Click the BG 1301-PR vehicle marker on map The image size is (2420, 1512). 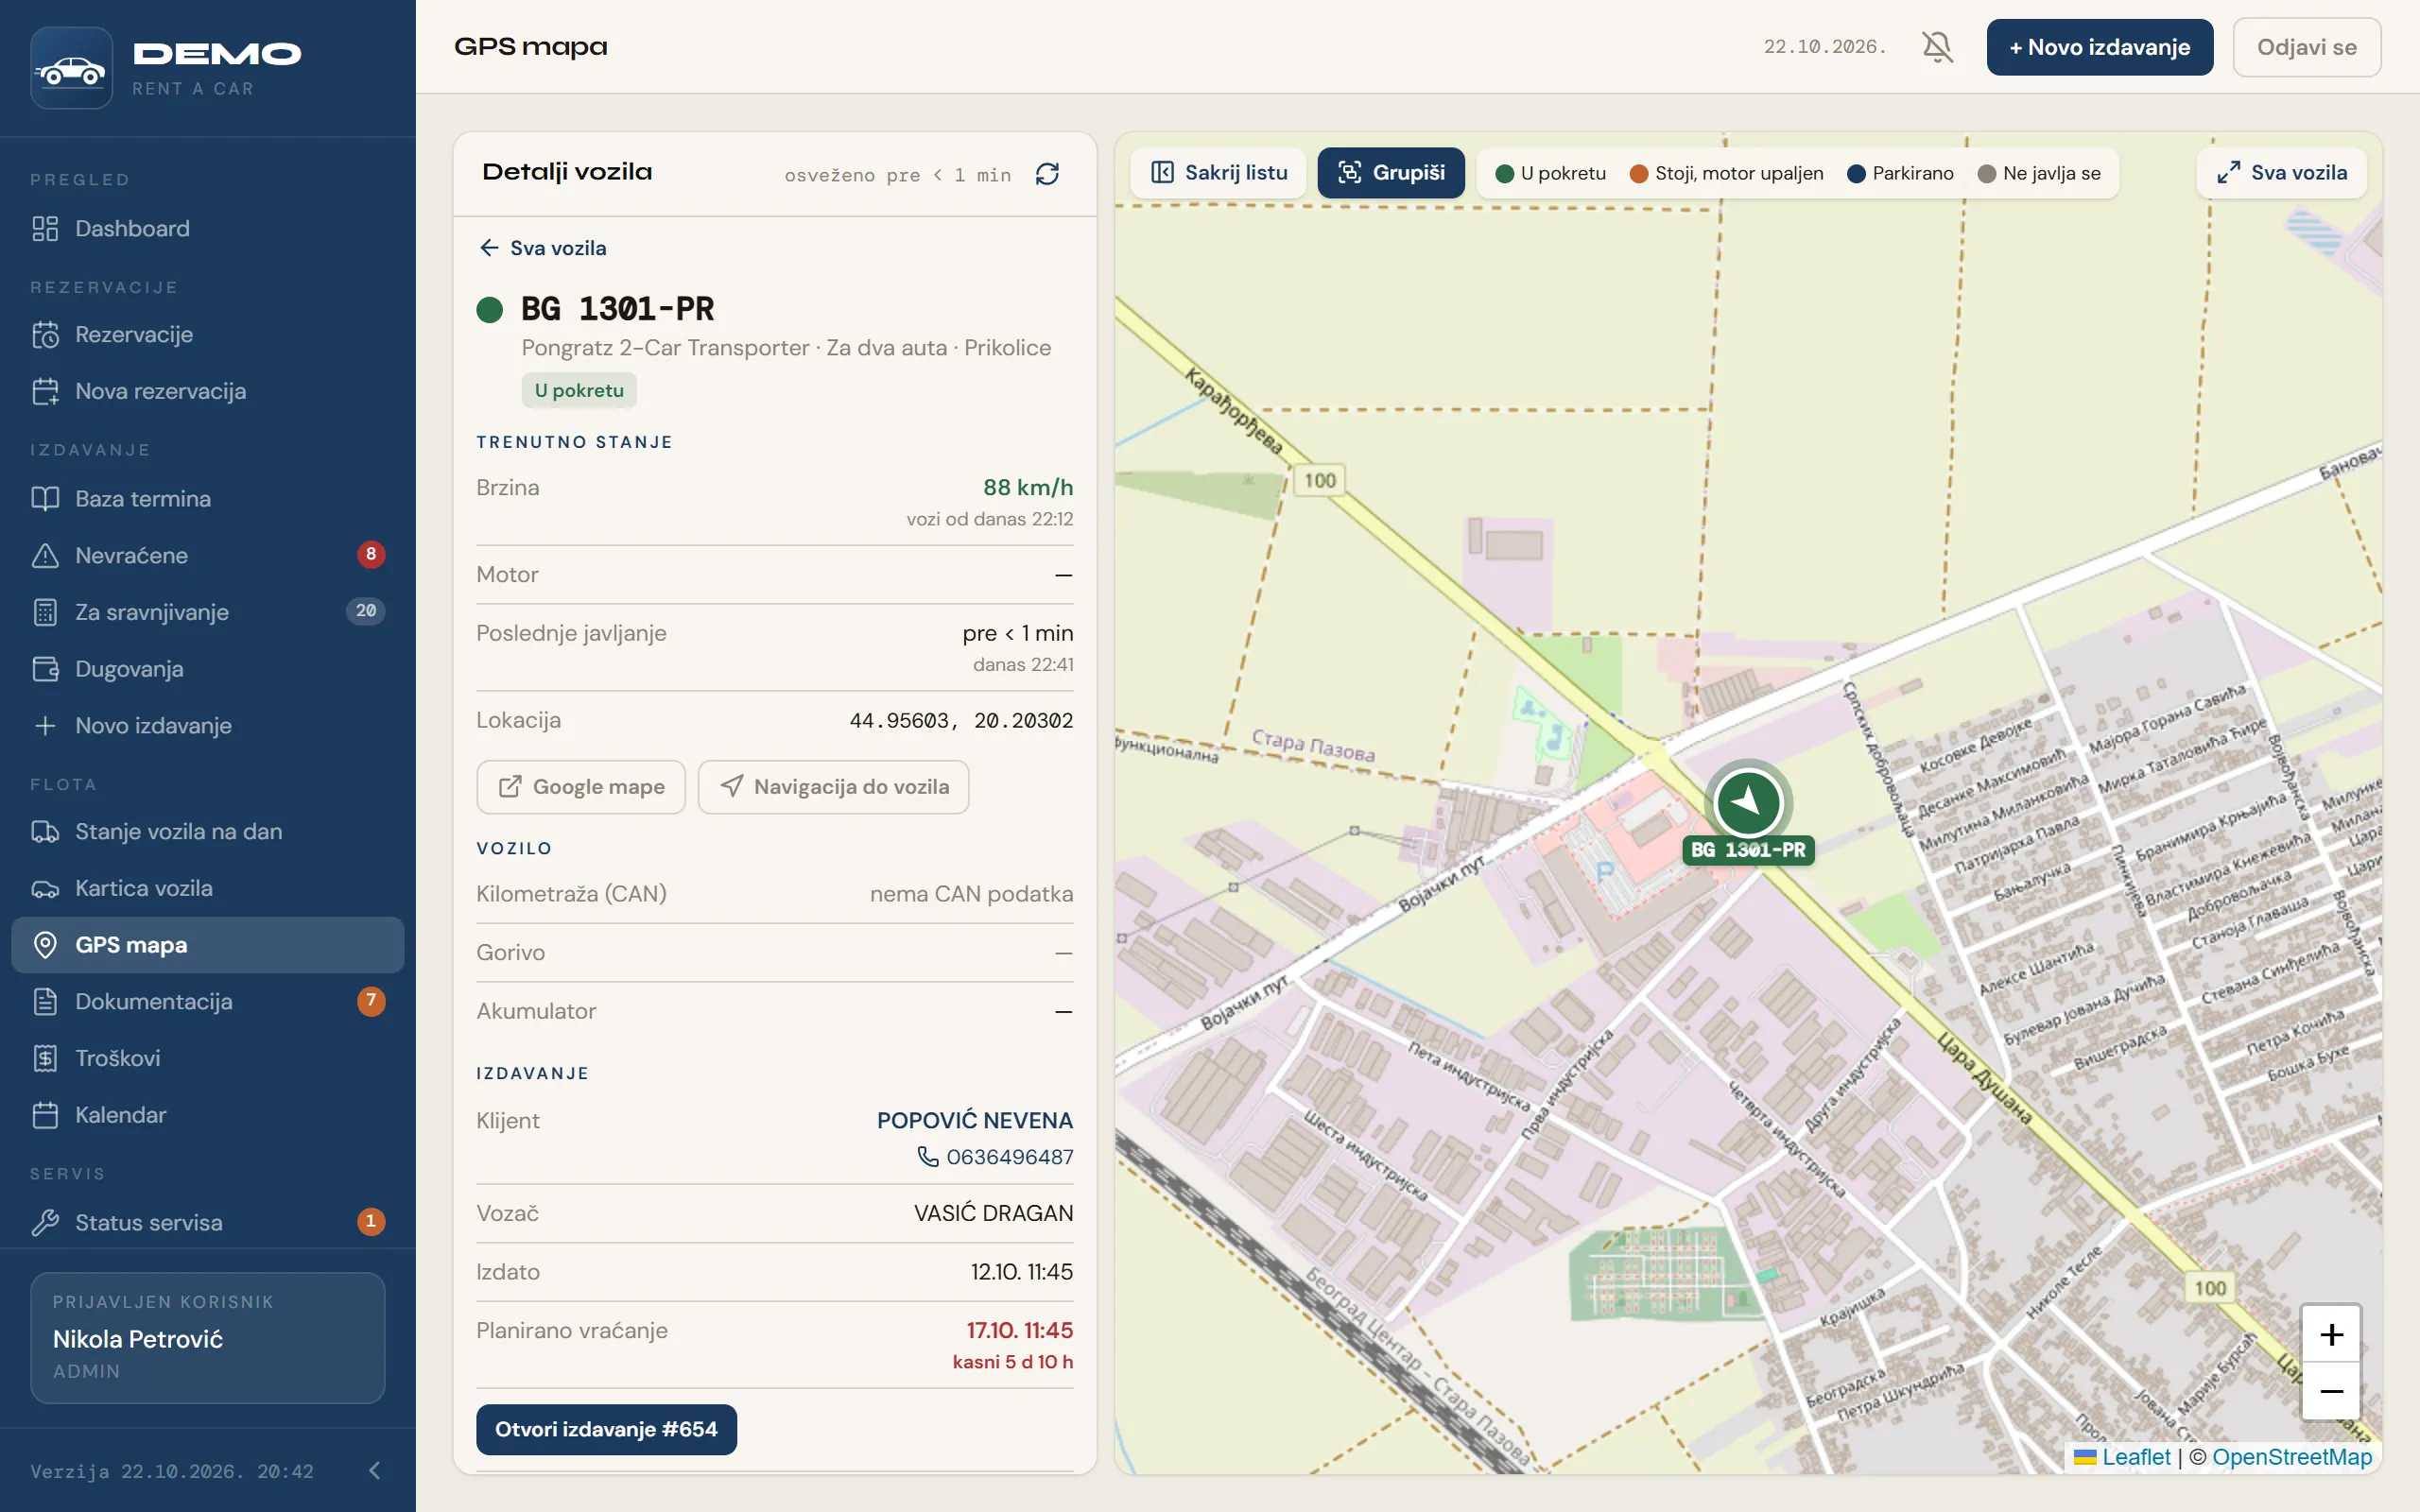(1748, 802)
